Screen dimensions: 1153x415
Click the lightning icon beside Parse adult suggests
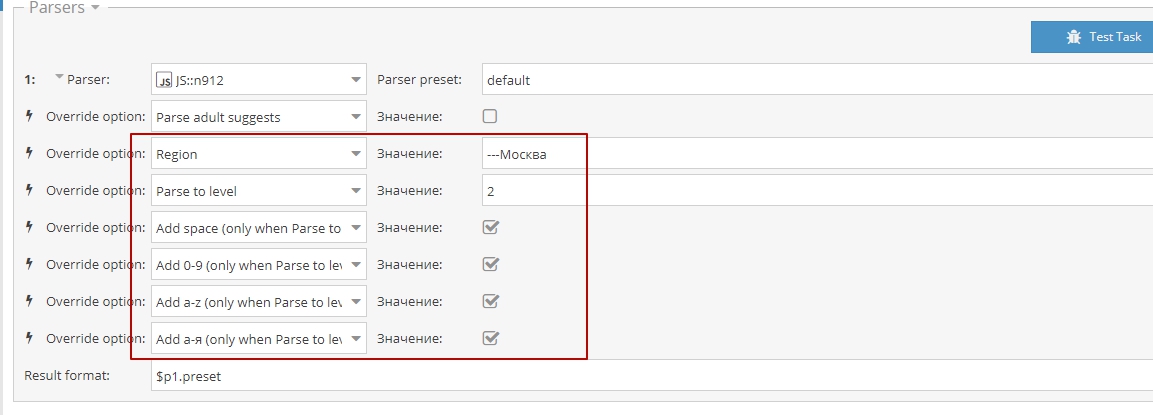click(x=29, y=117)
